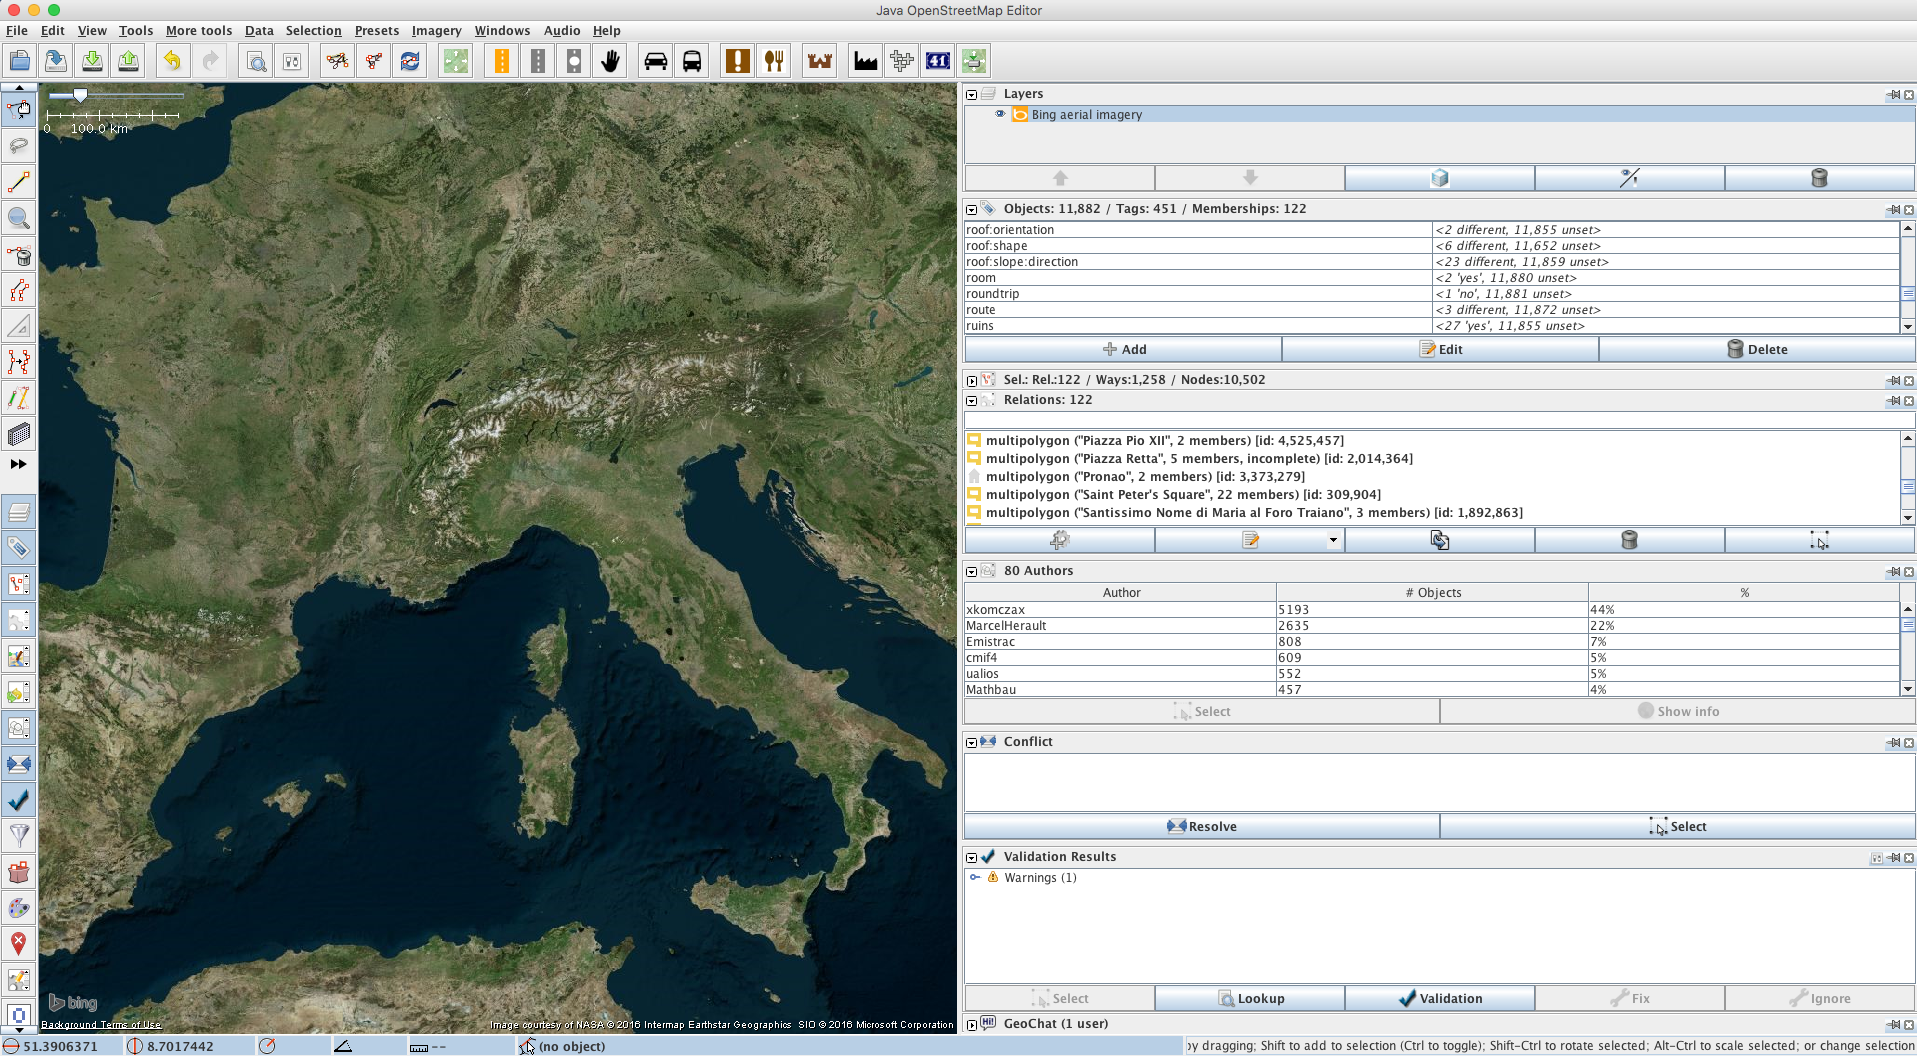Click the map zoom slider handle
Image resolution: width=1917 pixels, height=1056 pixels.
pos(80,96)
